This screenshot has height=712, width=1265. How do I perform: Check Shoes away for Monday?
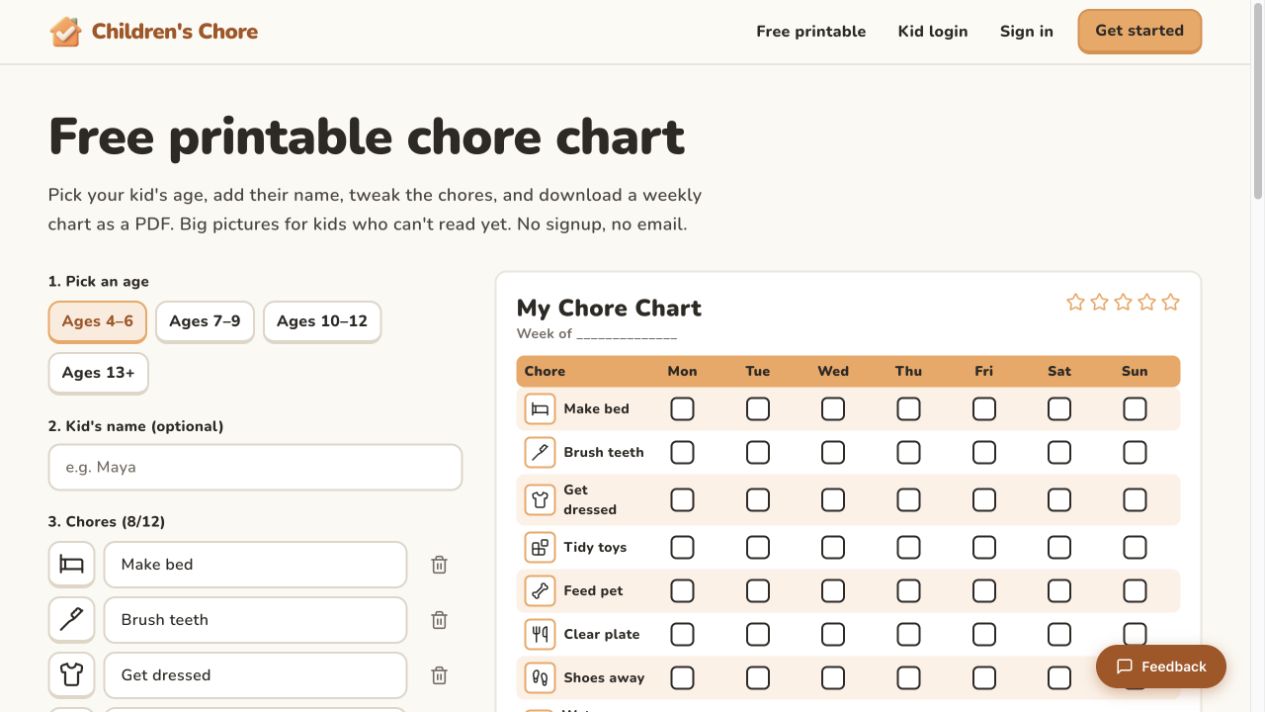[x=682, y=678]
